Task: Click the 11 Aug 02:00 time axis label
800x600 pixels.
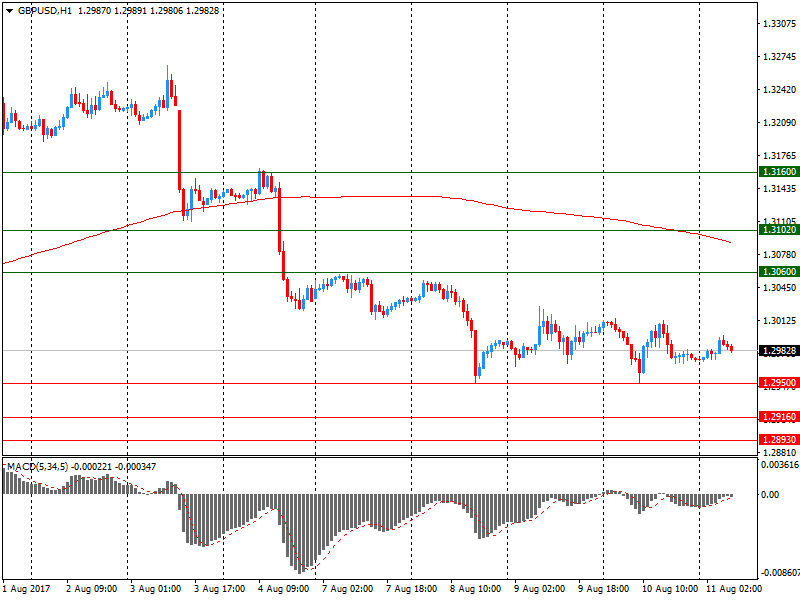Action: (734, 589)
